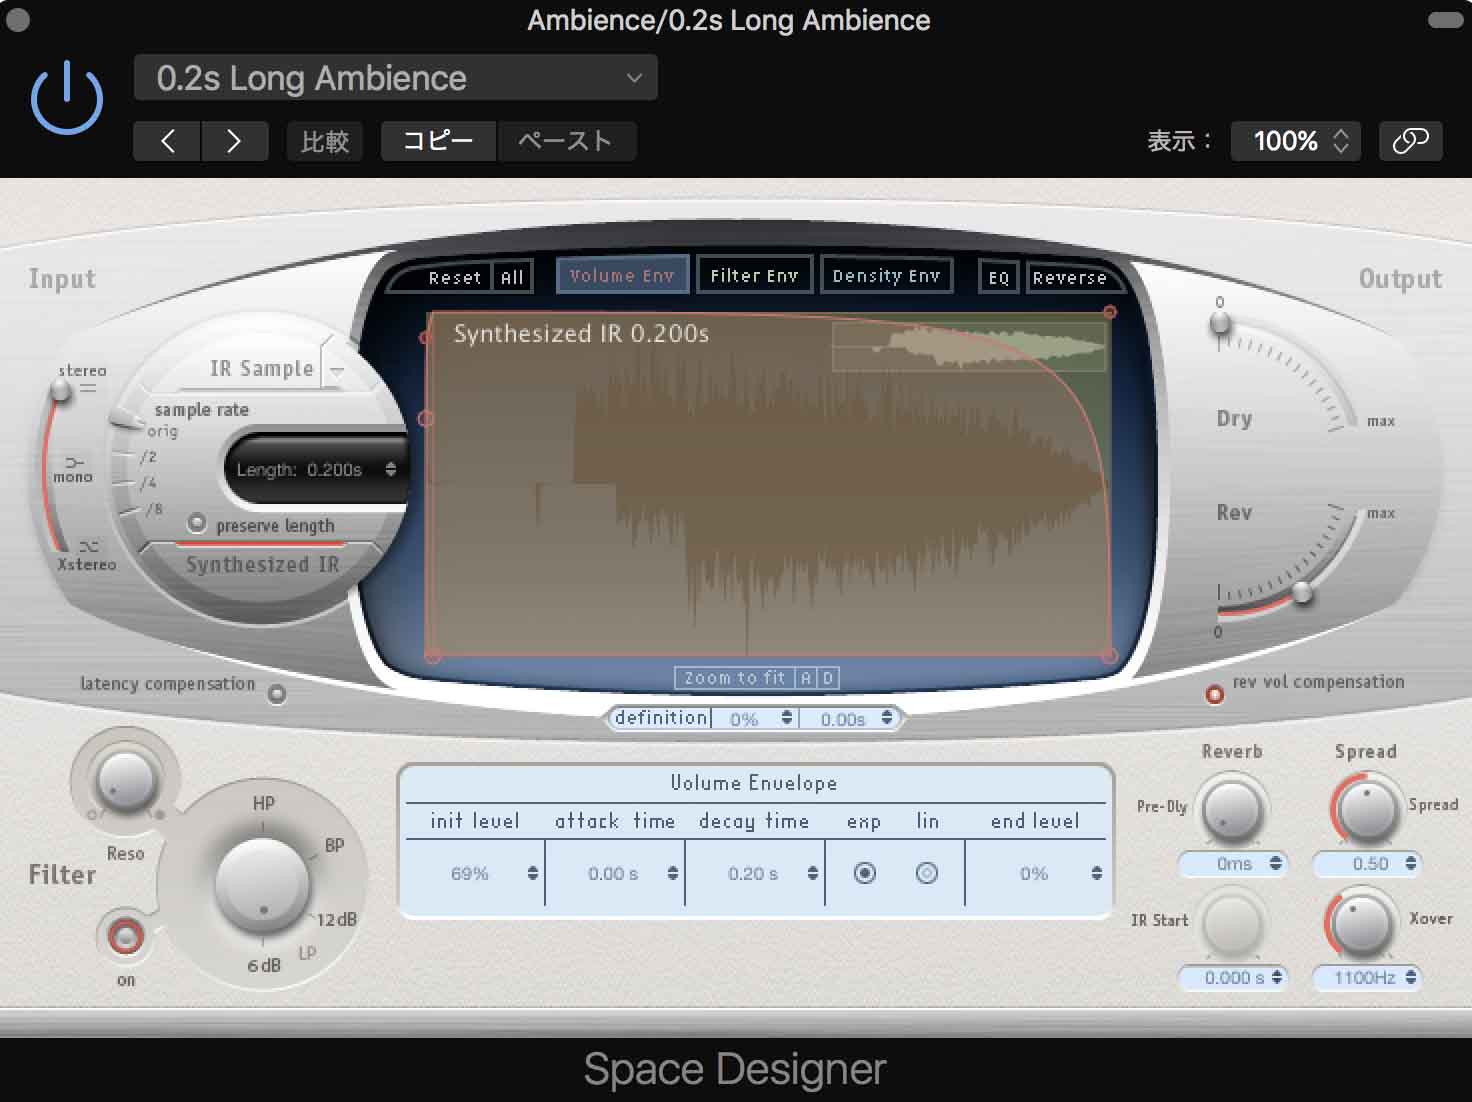Screen dimensions: 1472x1102
Task: Click the IR Start knob
Action: [1231, 924]
